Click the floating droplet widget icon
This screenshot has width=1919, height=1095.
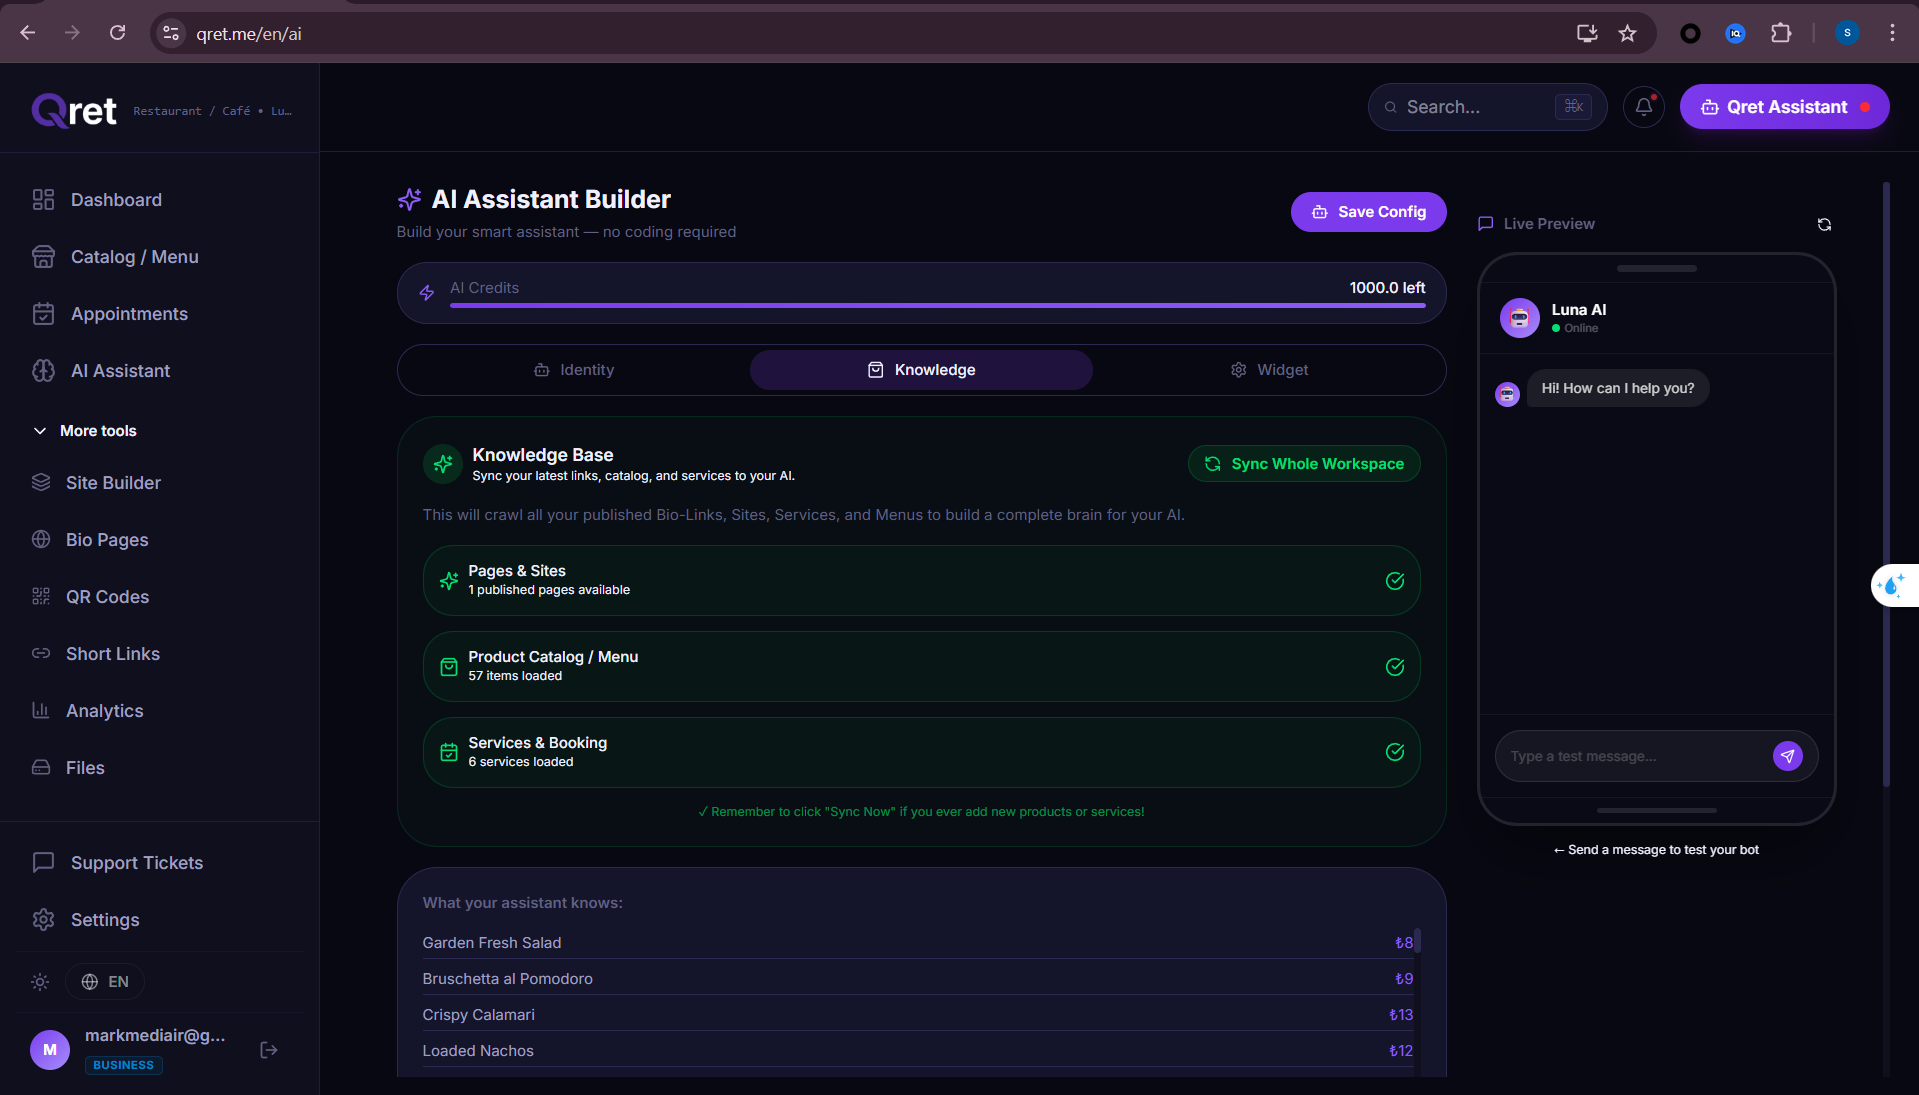pos(1892,586)
